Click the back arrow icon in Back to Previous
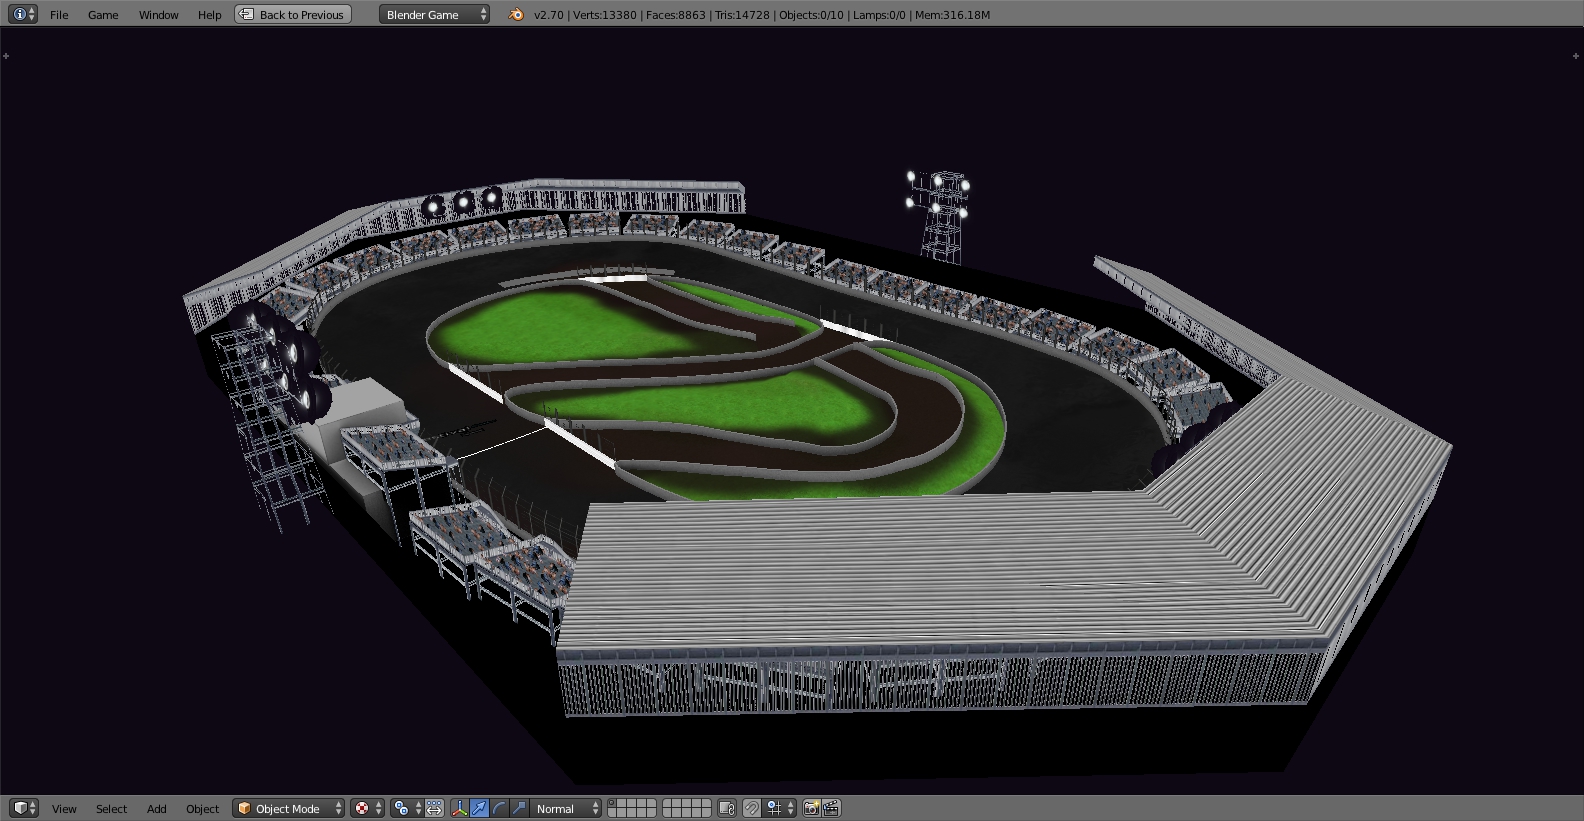 (247, 14)
